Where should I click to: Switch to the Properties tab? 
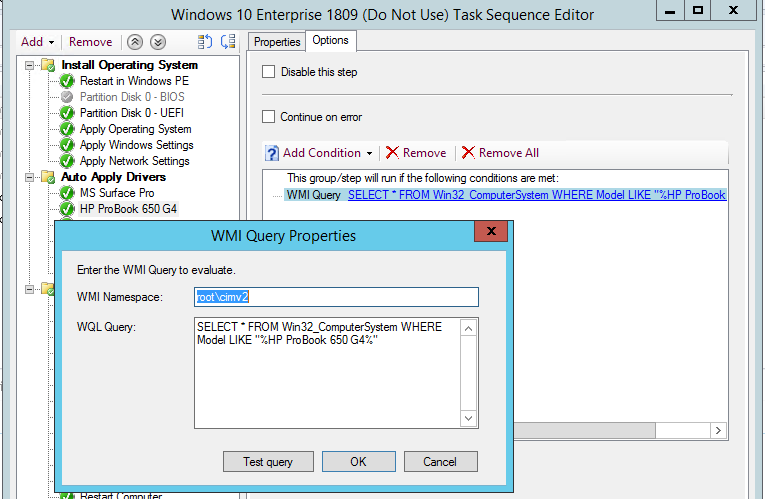pos(277,42)
